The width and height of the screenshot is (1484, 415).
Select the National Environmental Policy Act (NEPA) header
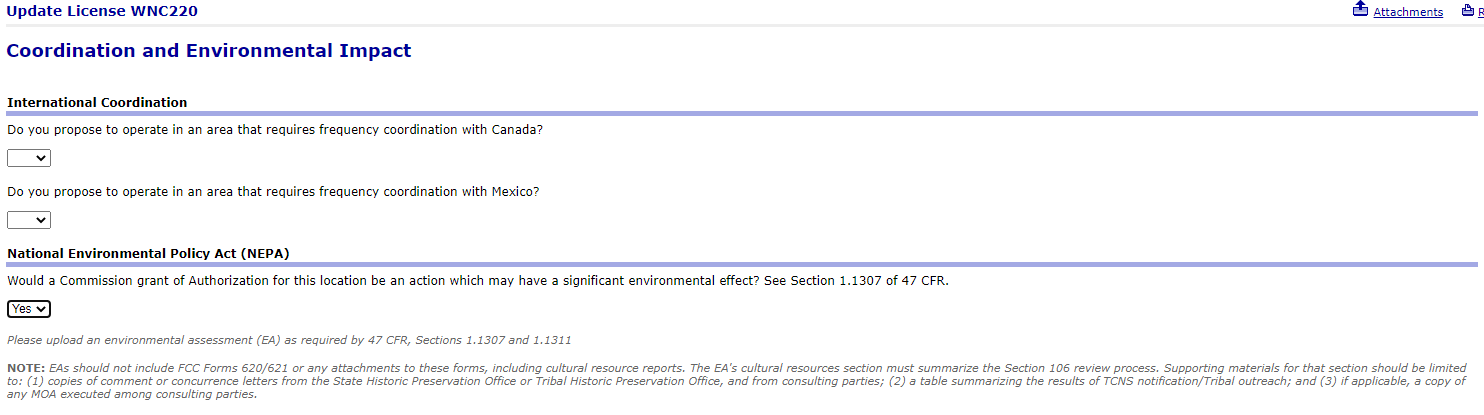(148, 253)
